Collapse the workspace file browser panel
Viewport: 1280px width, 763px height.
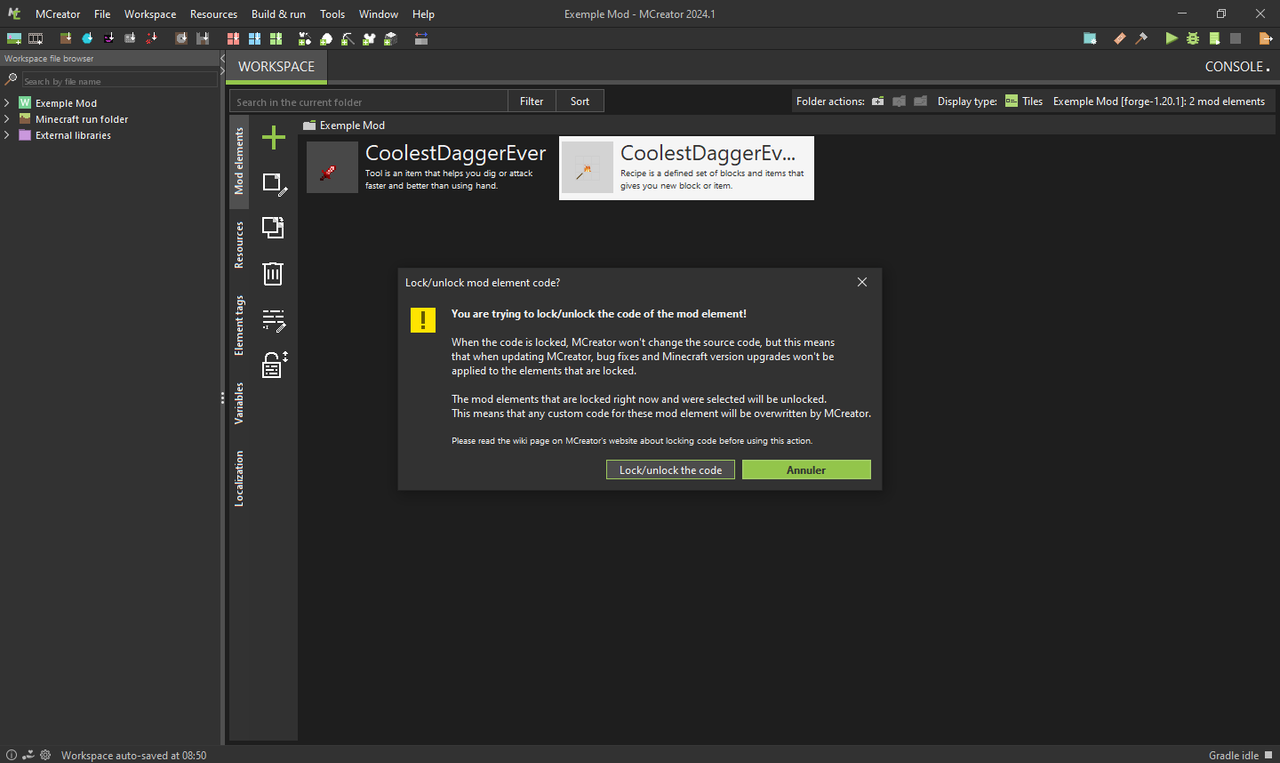click(x=222, y=59)
